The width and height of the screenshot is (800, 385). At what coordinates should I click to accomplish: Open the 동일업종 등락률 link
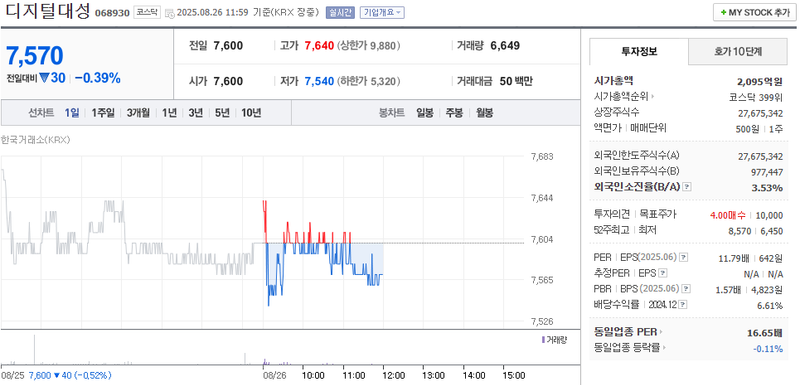point(630,348)
